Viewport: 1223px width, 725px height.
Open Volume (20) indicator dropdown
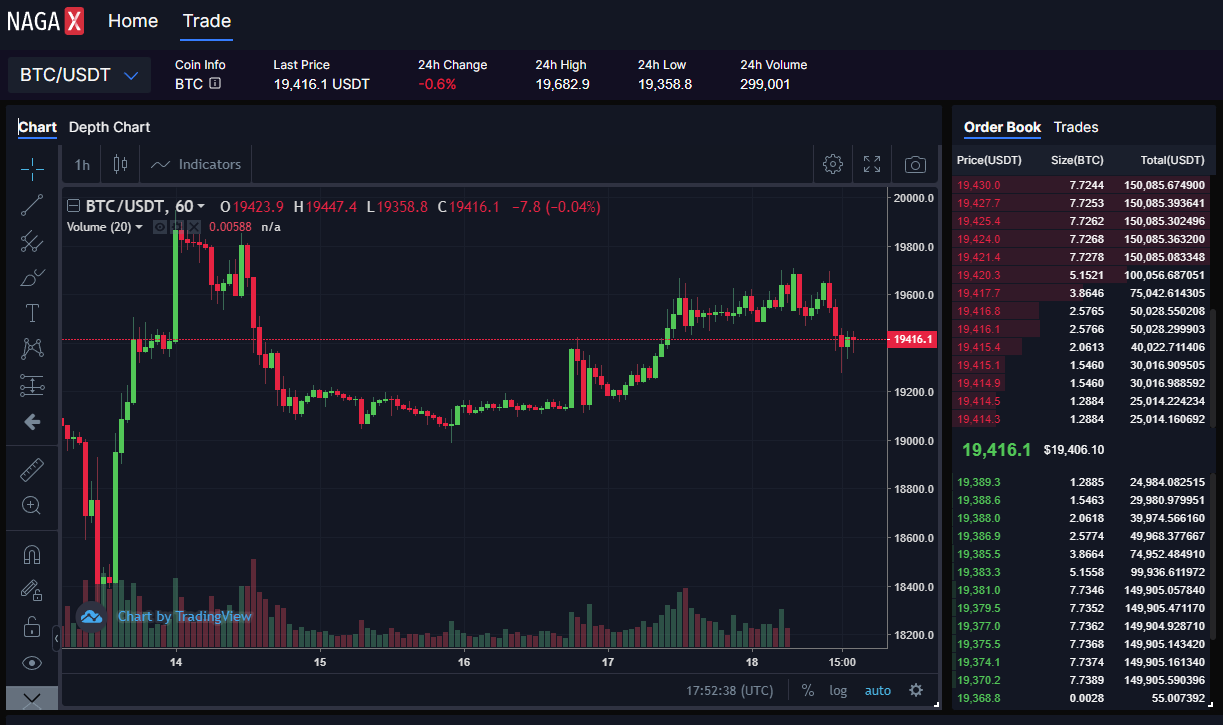(x=139, y=227)
